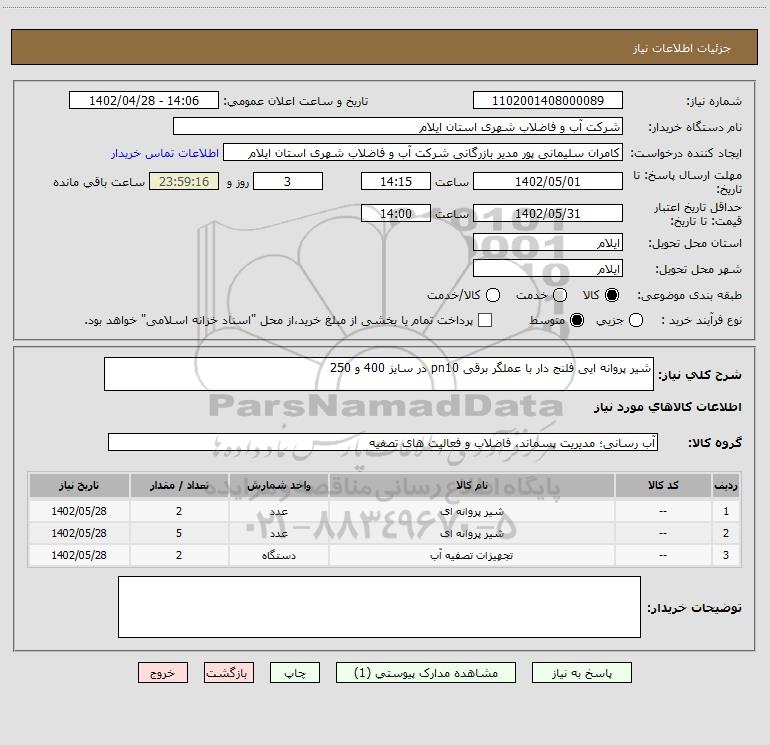Screen dimensions: 770x745
Task: Click the 'کد کالا' column header
Action: click(x=663, y=485)
